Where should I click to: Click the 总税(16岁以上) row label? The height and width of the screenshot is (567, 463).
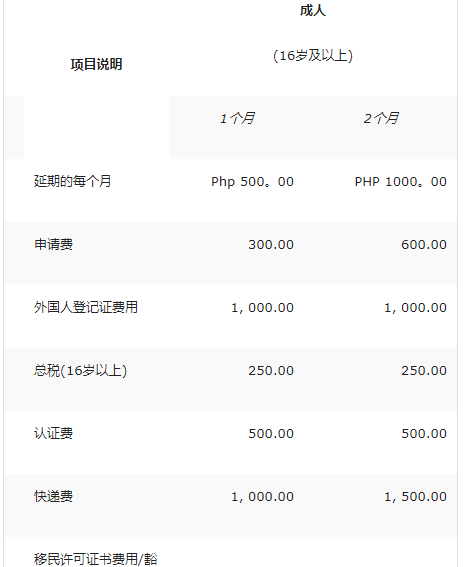80,371
